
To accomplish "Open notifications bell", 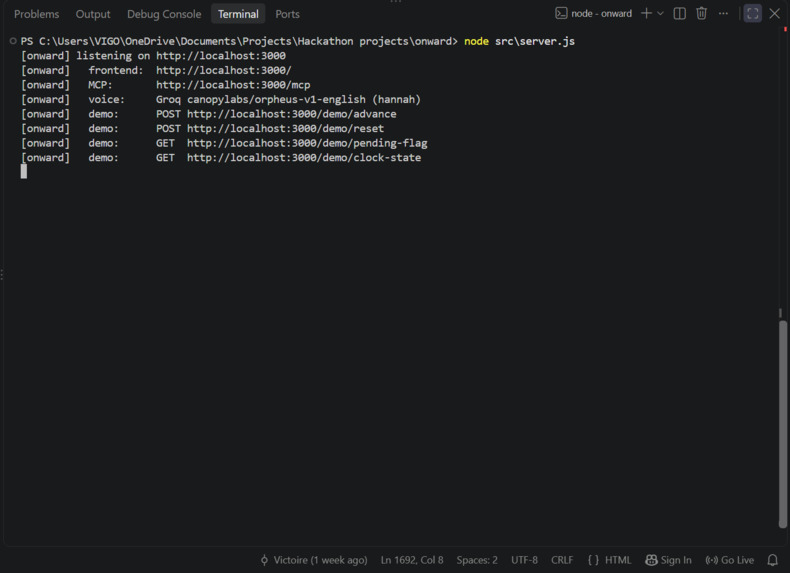I will click(x=772, y=560).
